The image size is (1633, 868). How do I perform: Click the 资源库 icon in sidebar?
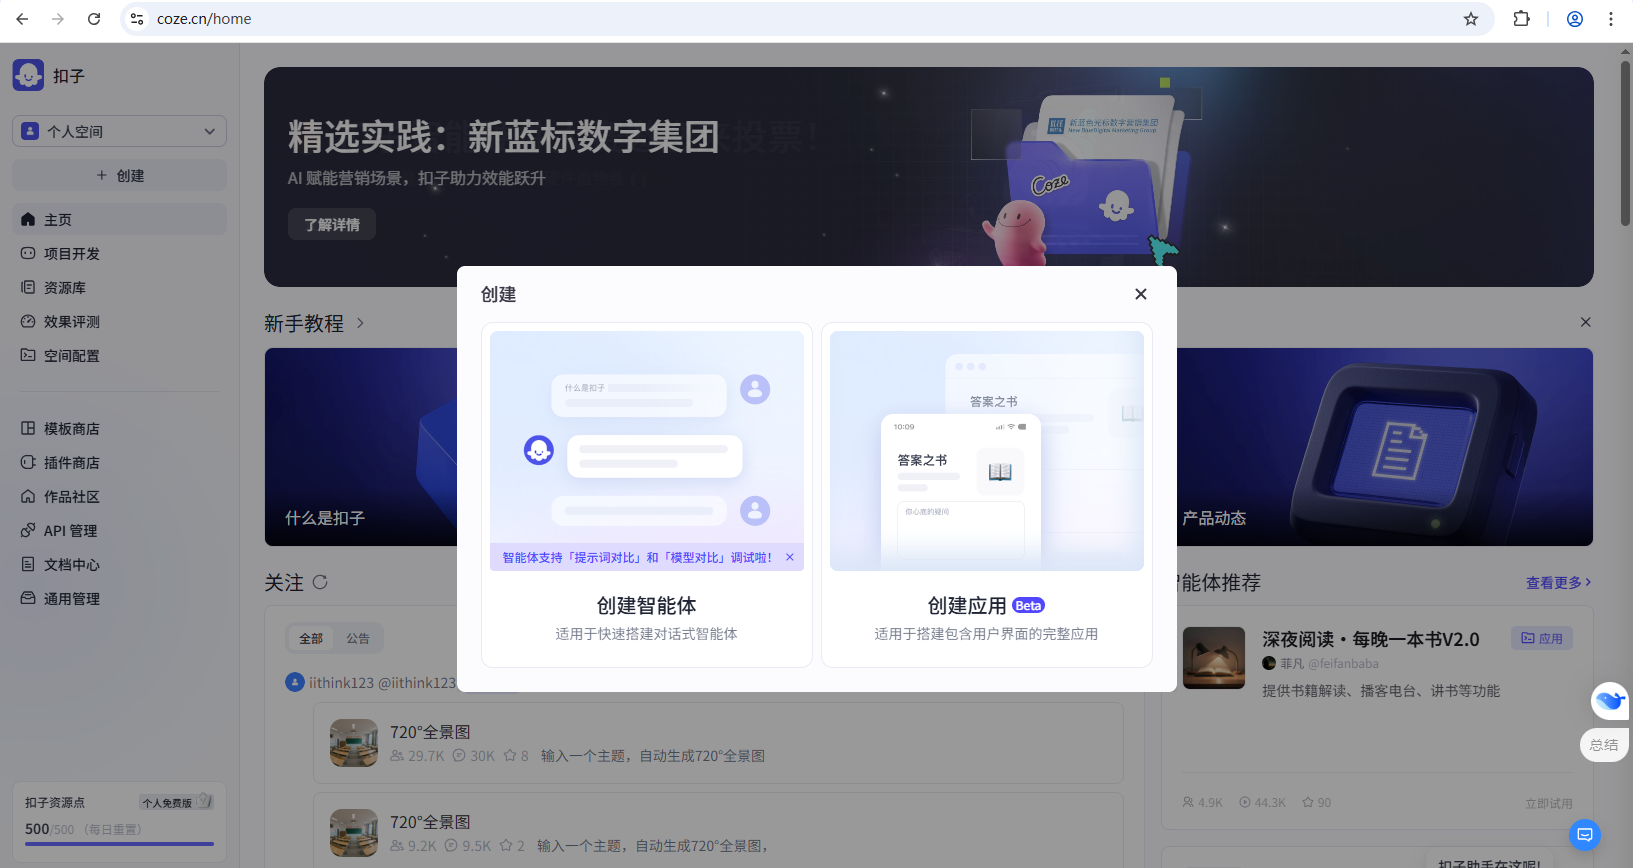coord(28,287)
